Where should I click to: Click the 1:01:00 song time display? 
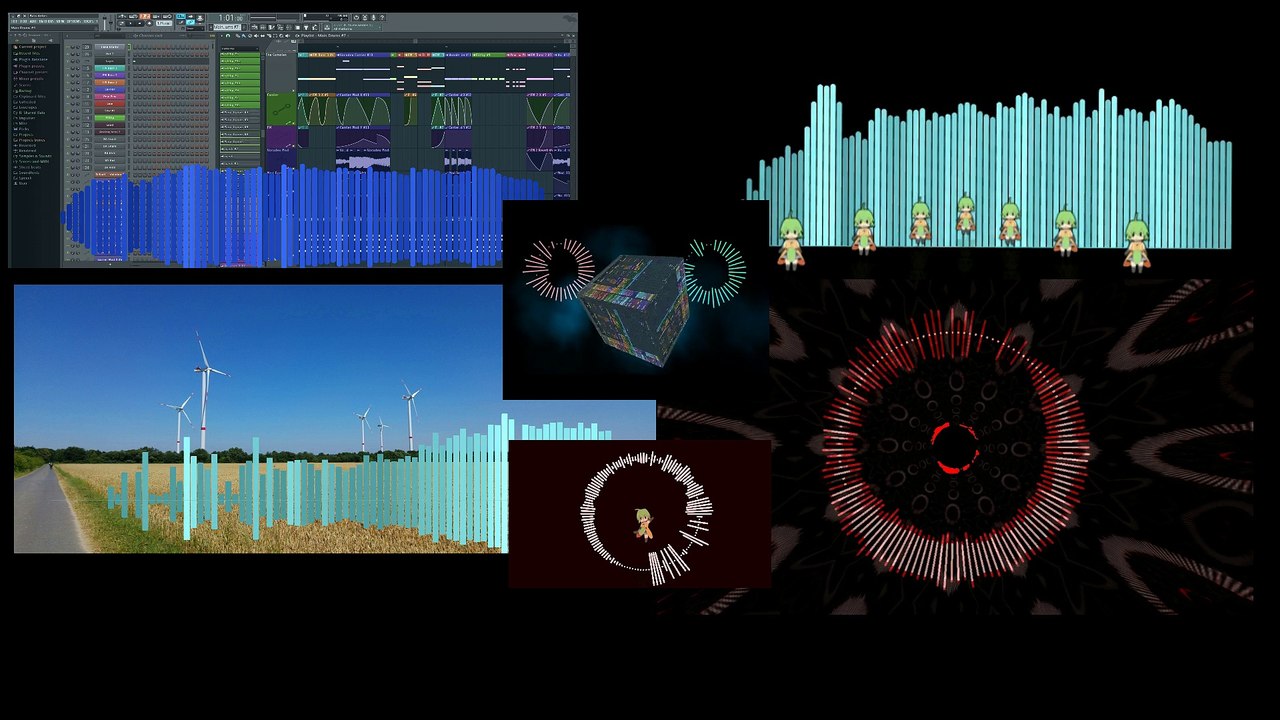(230, 18)
